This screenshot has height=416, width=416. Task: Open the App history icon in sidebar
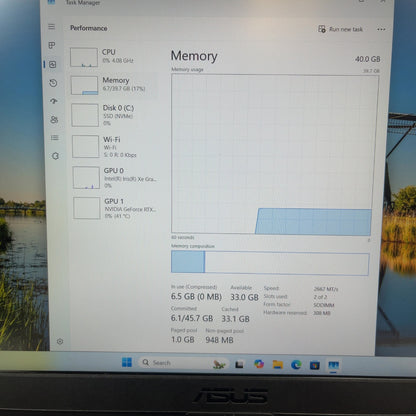[53, 83]
